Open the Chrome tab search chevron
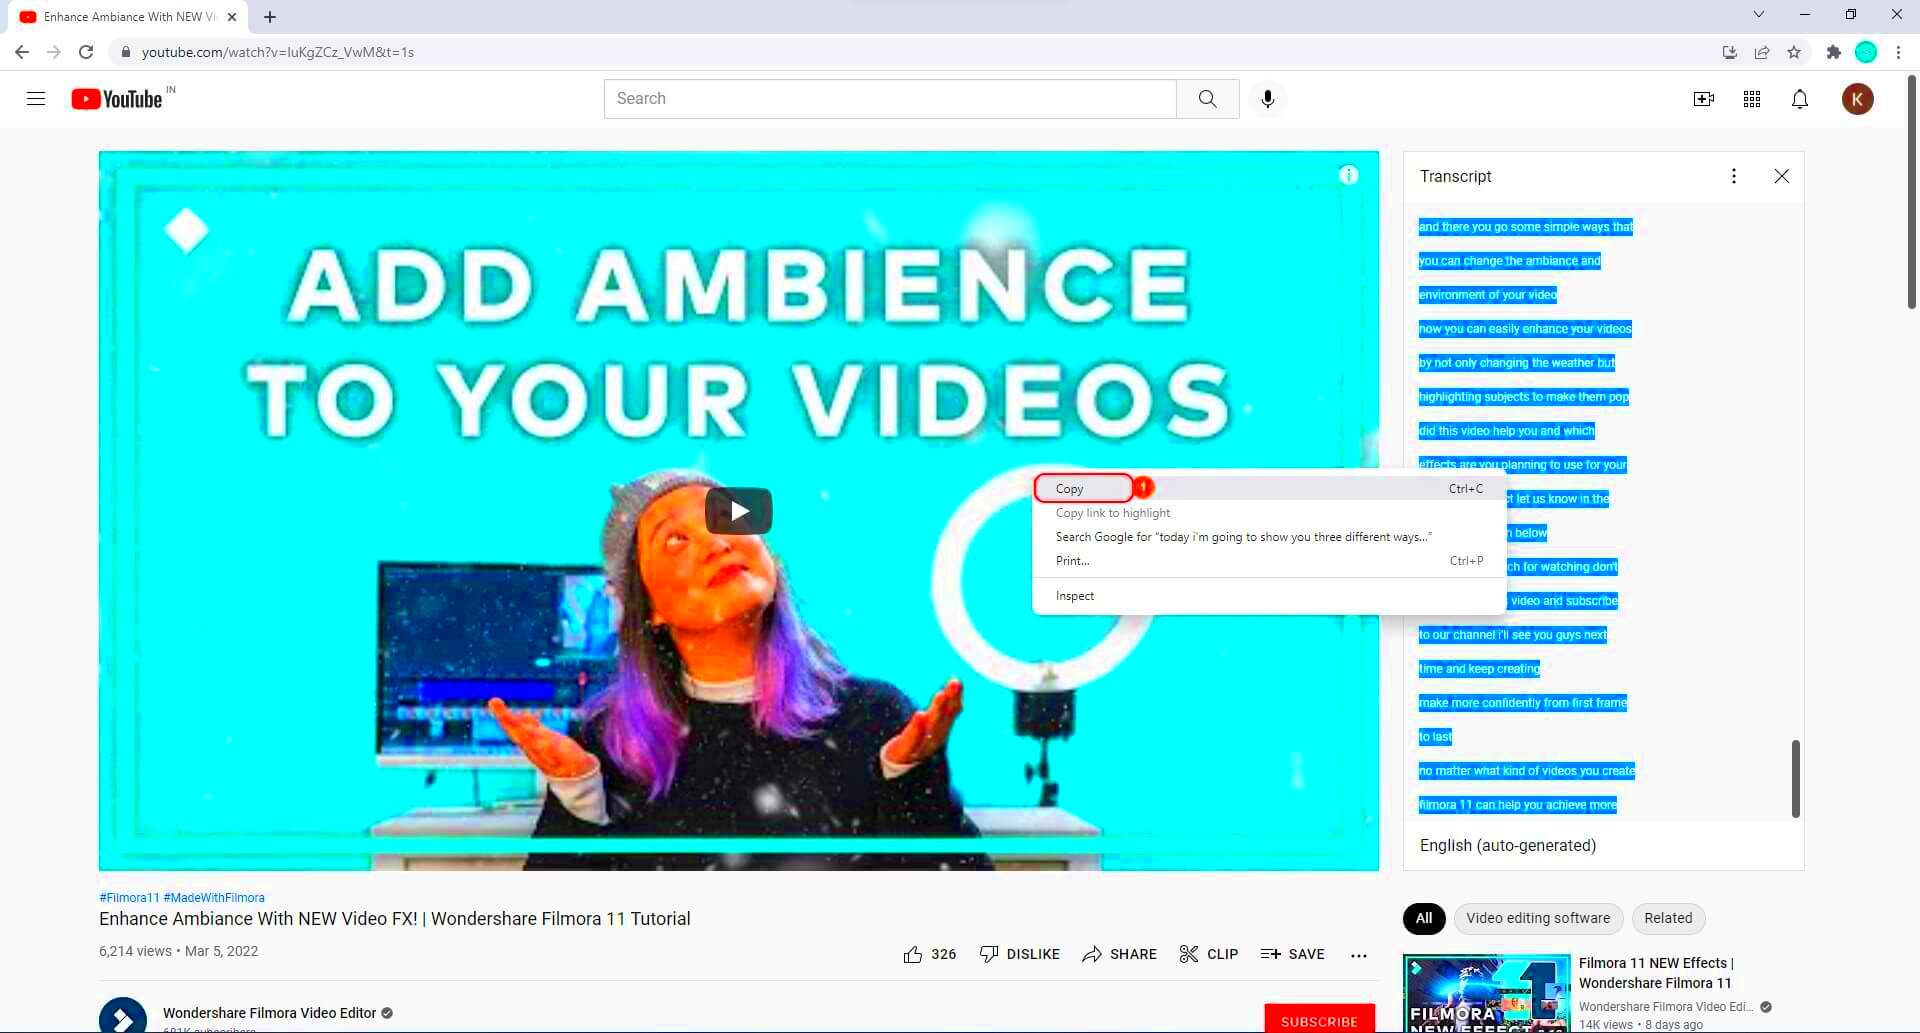 1759,15
